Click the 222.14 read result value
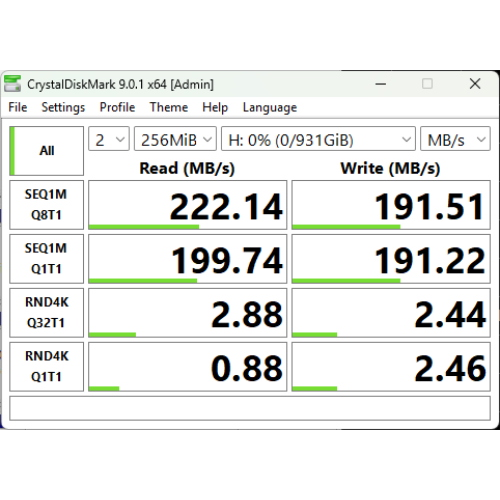Image resolution: width=500 pixels, height=500 pixels. [x=187, y=205]
